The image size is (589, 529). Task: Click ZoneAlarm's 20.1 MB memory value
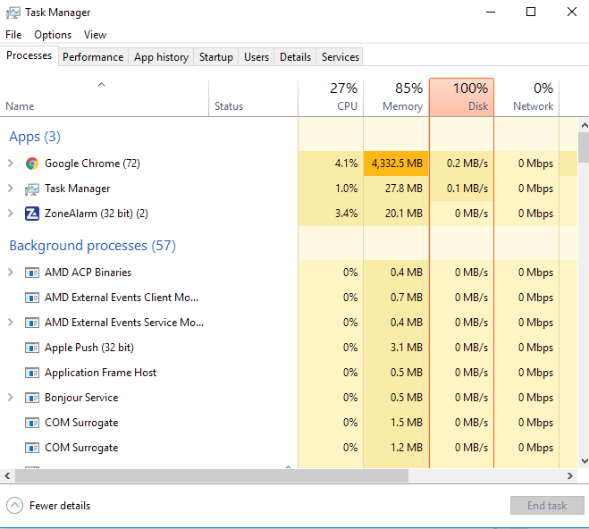coord(404,213)
